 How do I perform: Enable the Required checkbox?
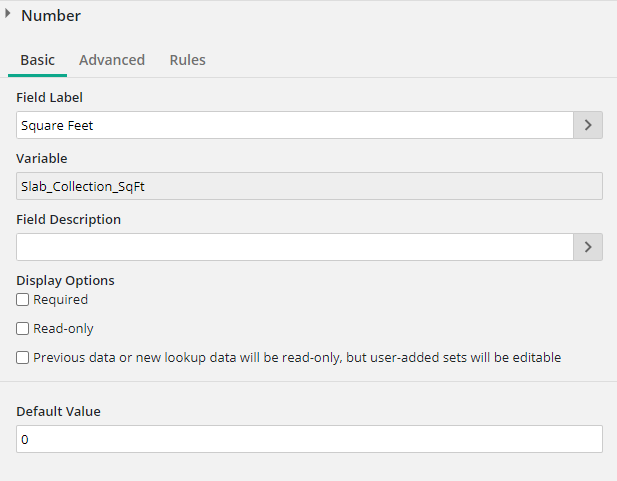pos(23,300)
